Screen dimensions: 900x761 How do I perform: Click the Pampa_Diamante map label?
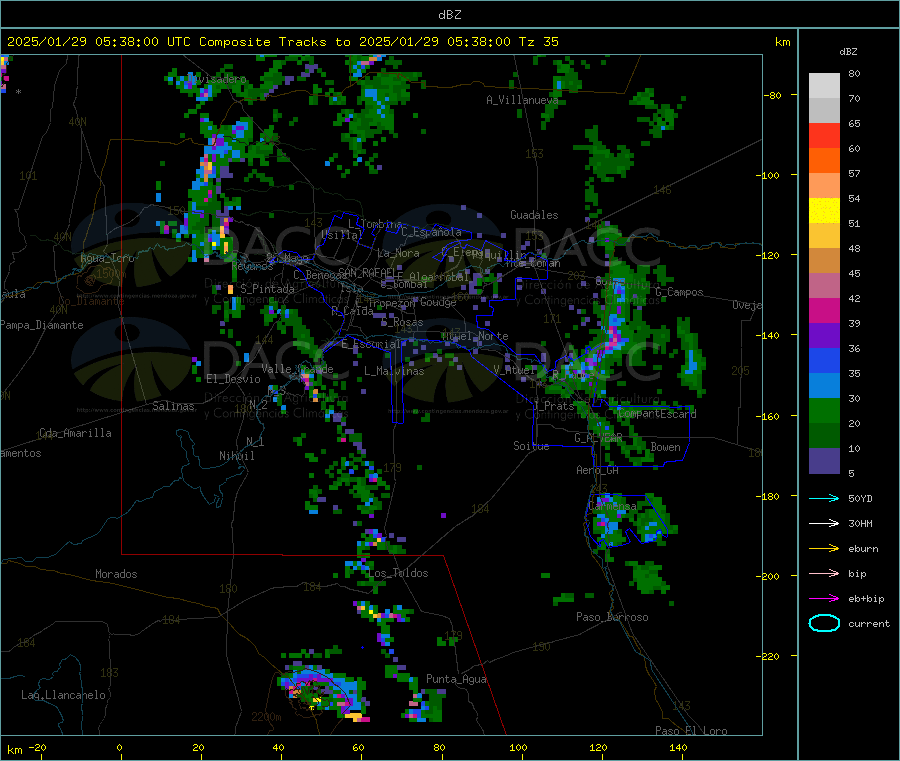click(x=41, y=325)
